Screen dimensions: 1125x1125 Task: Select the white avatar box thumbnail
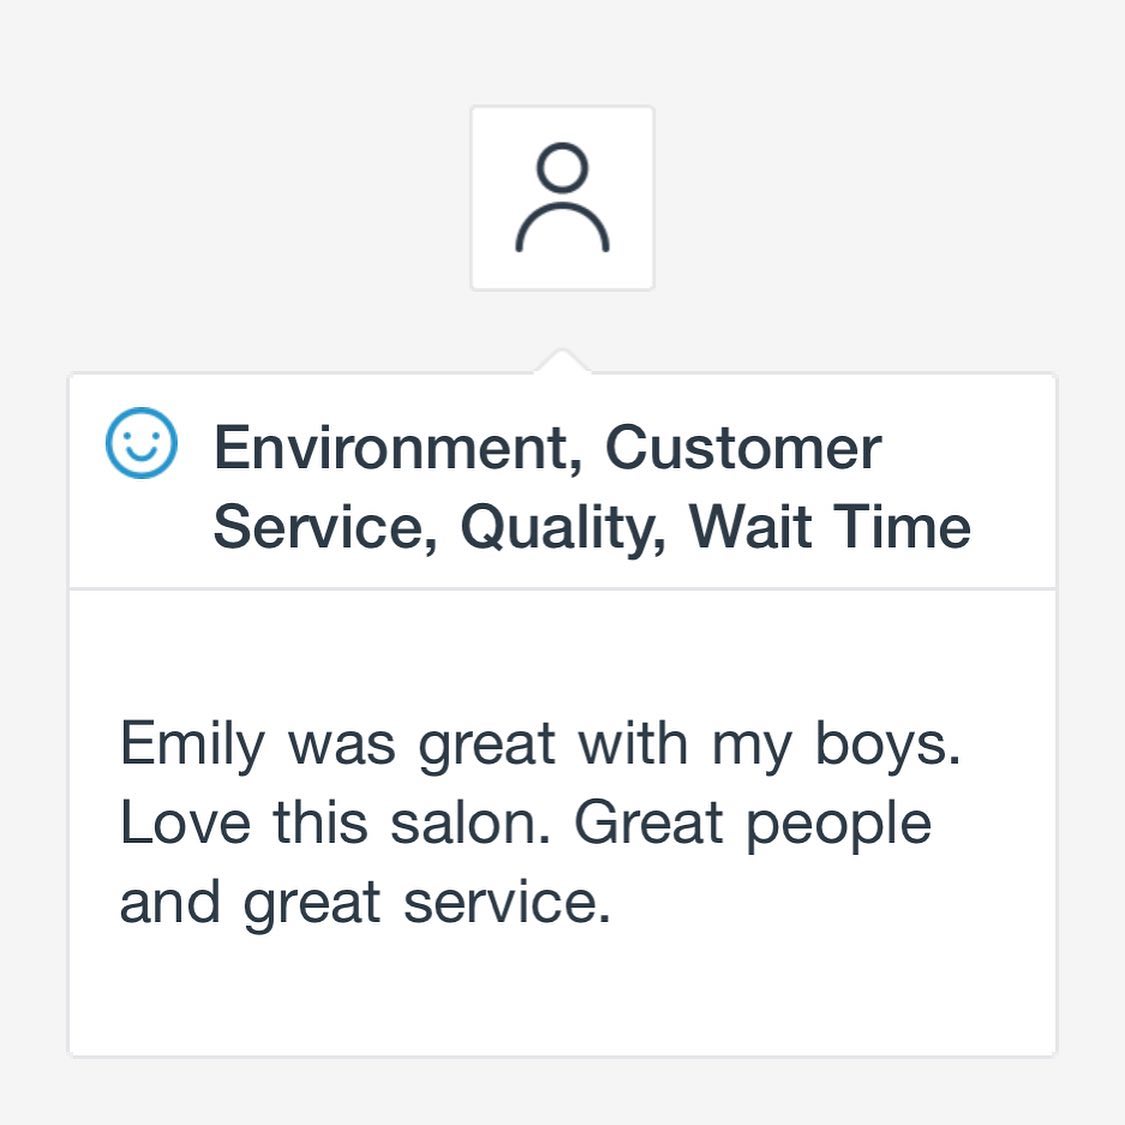tap(562, 198)
